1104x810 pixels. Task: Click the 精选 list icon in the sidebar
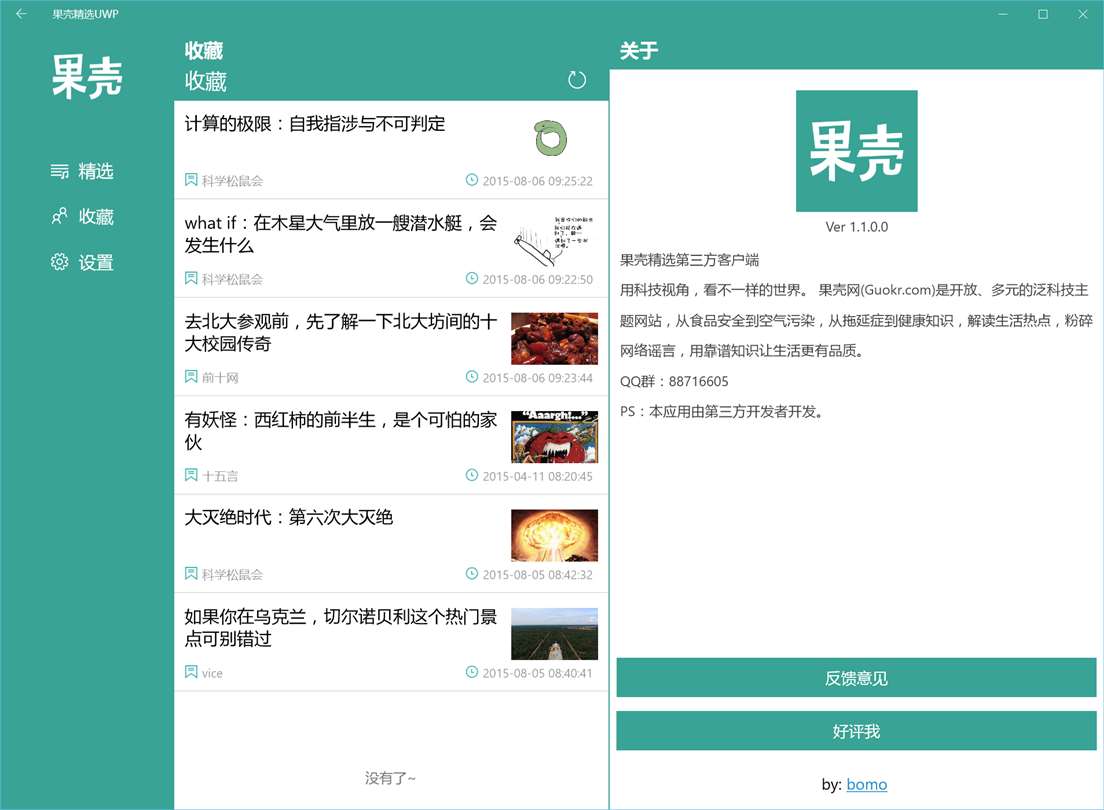click(59, 171)
